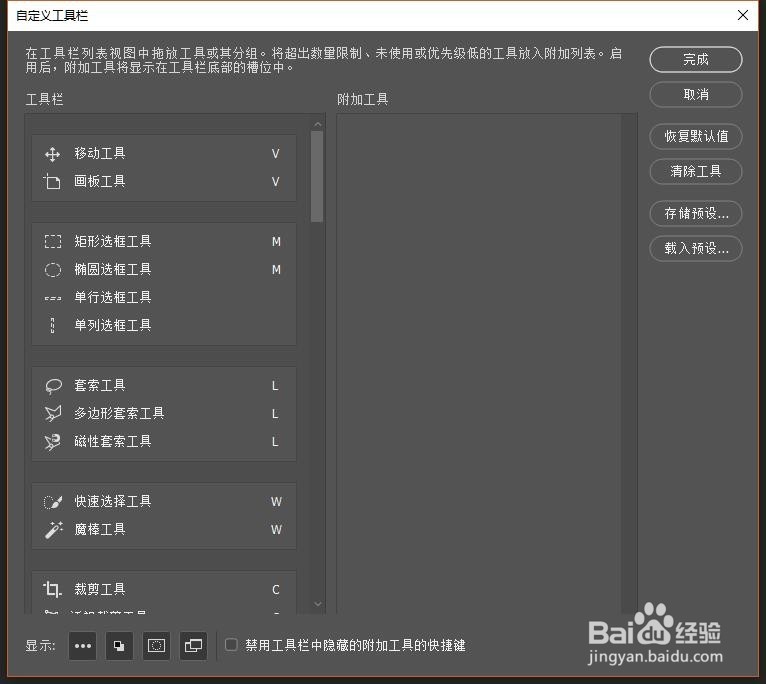The image size is (766, 684).
Task: Click the shortcut V of 画板工具
Action: click(x=276, y=182)
